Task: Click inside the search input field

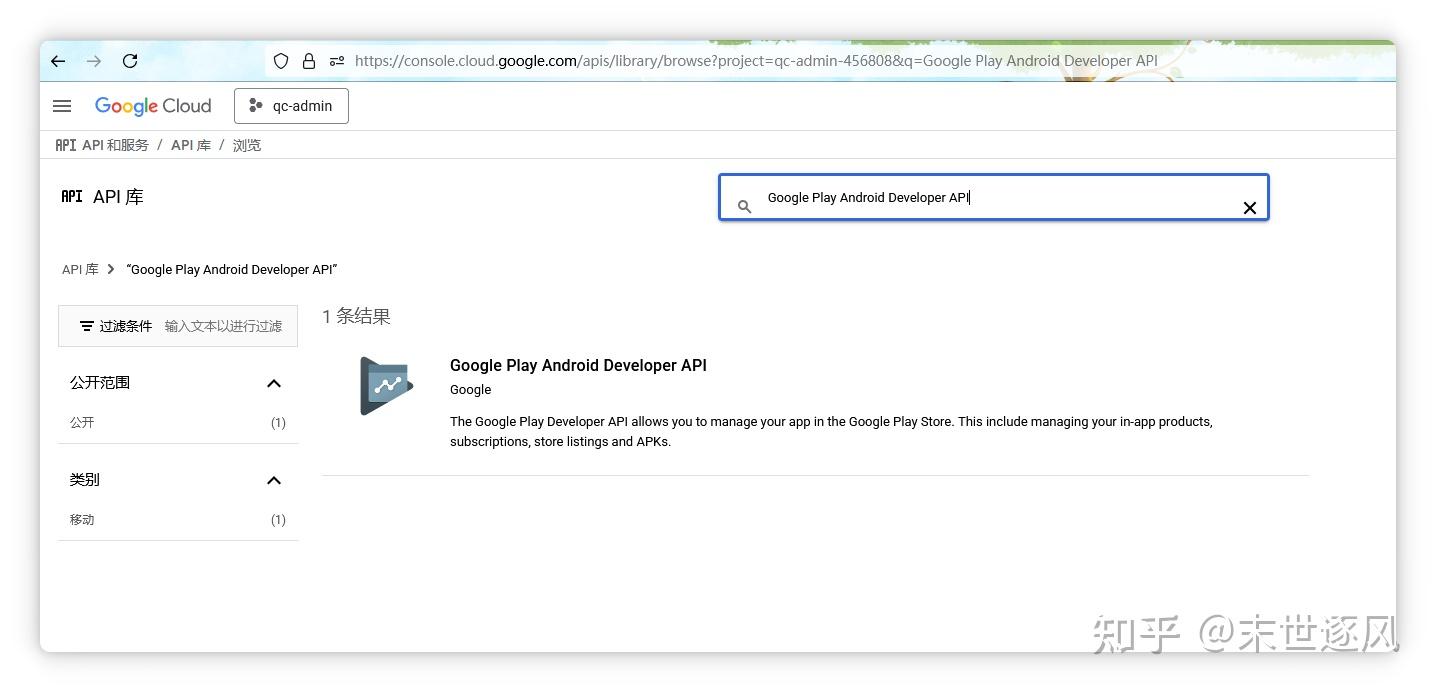Action: [950, 197]
